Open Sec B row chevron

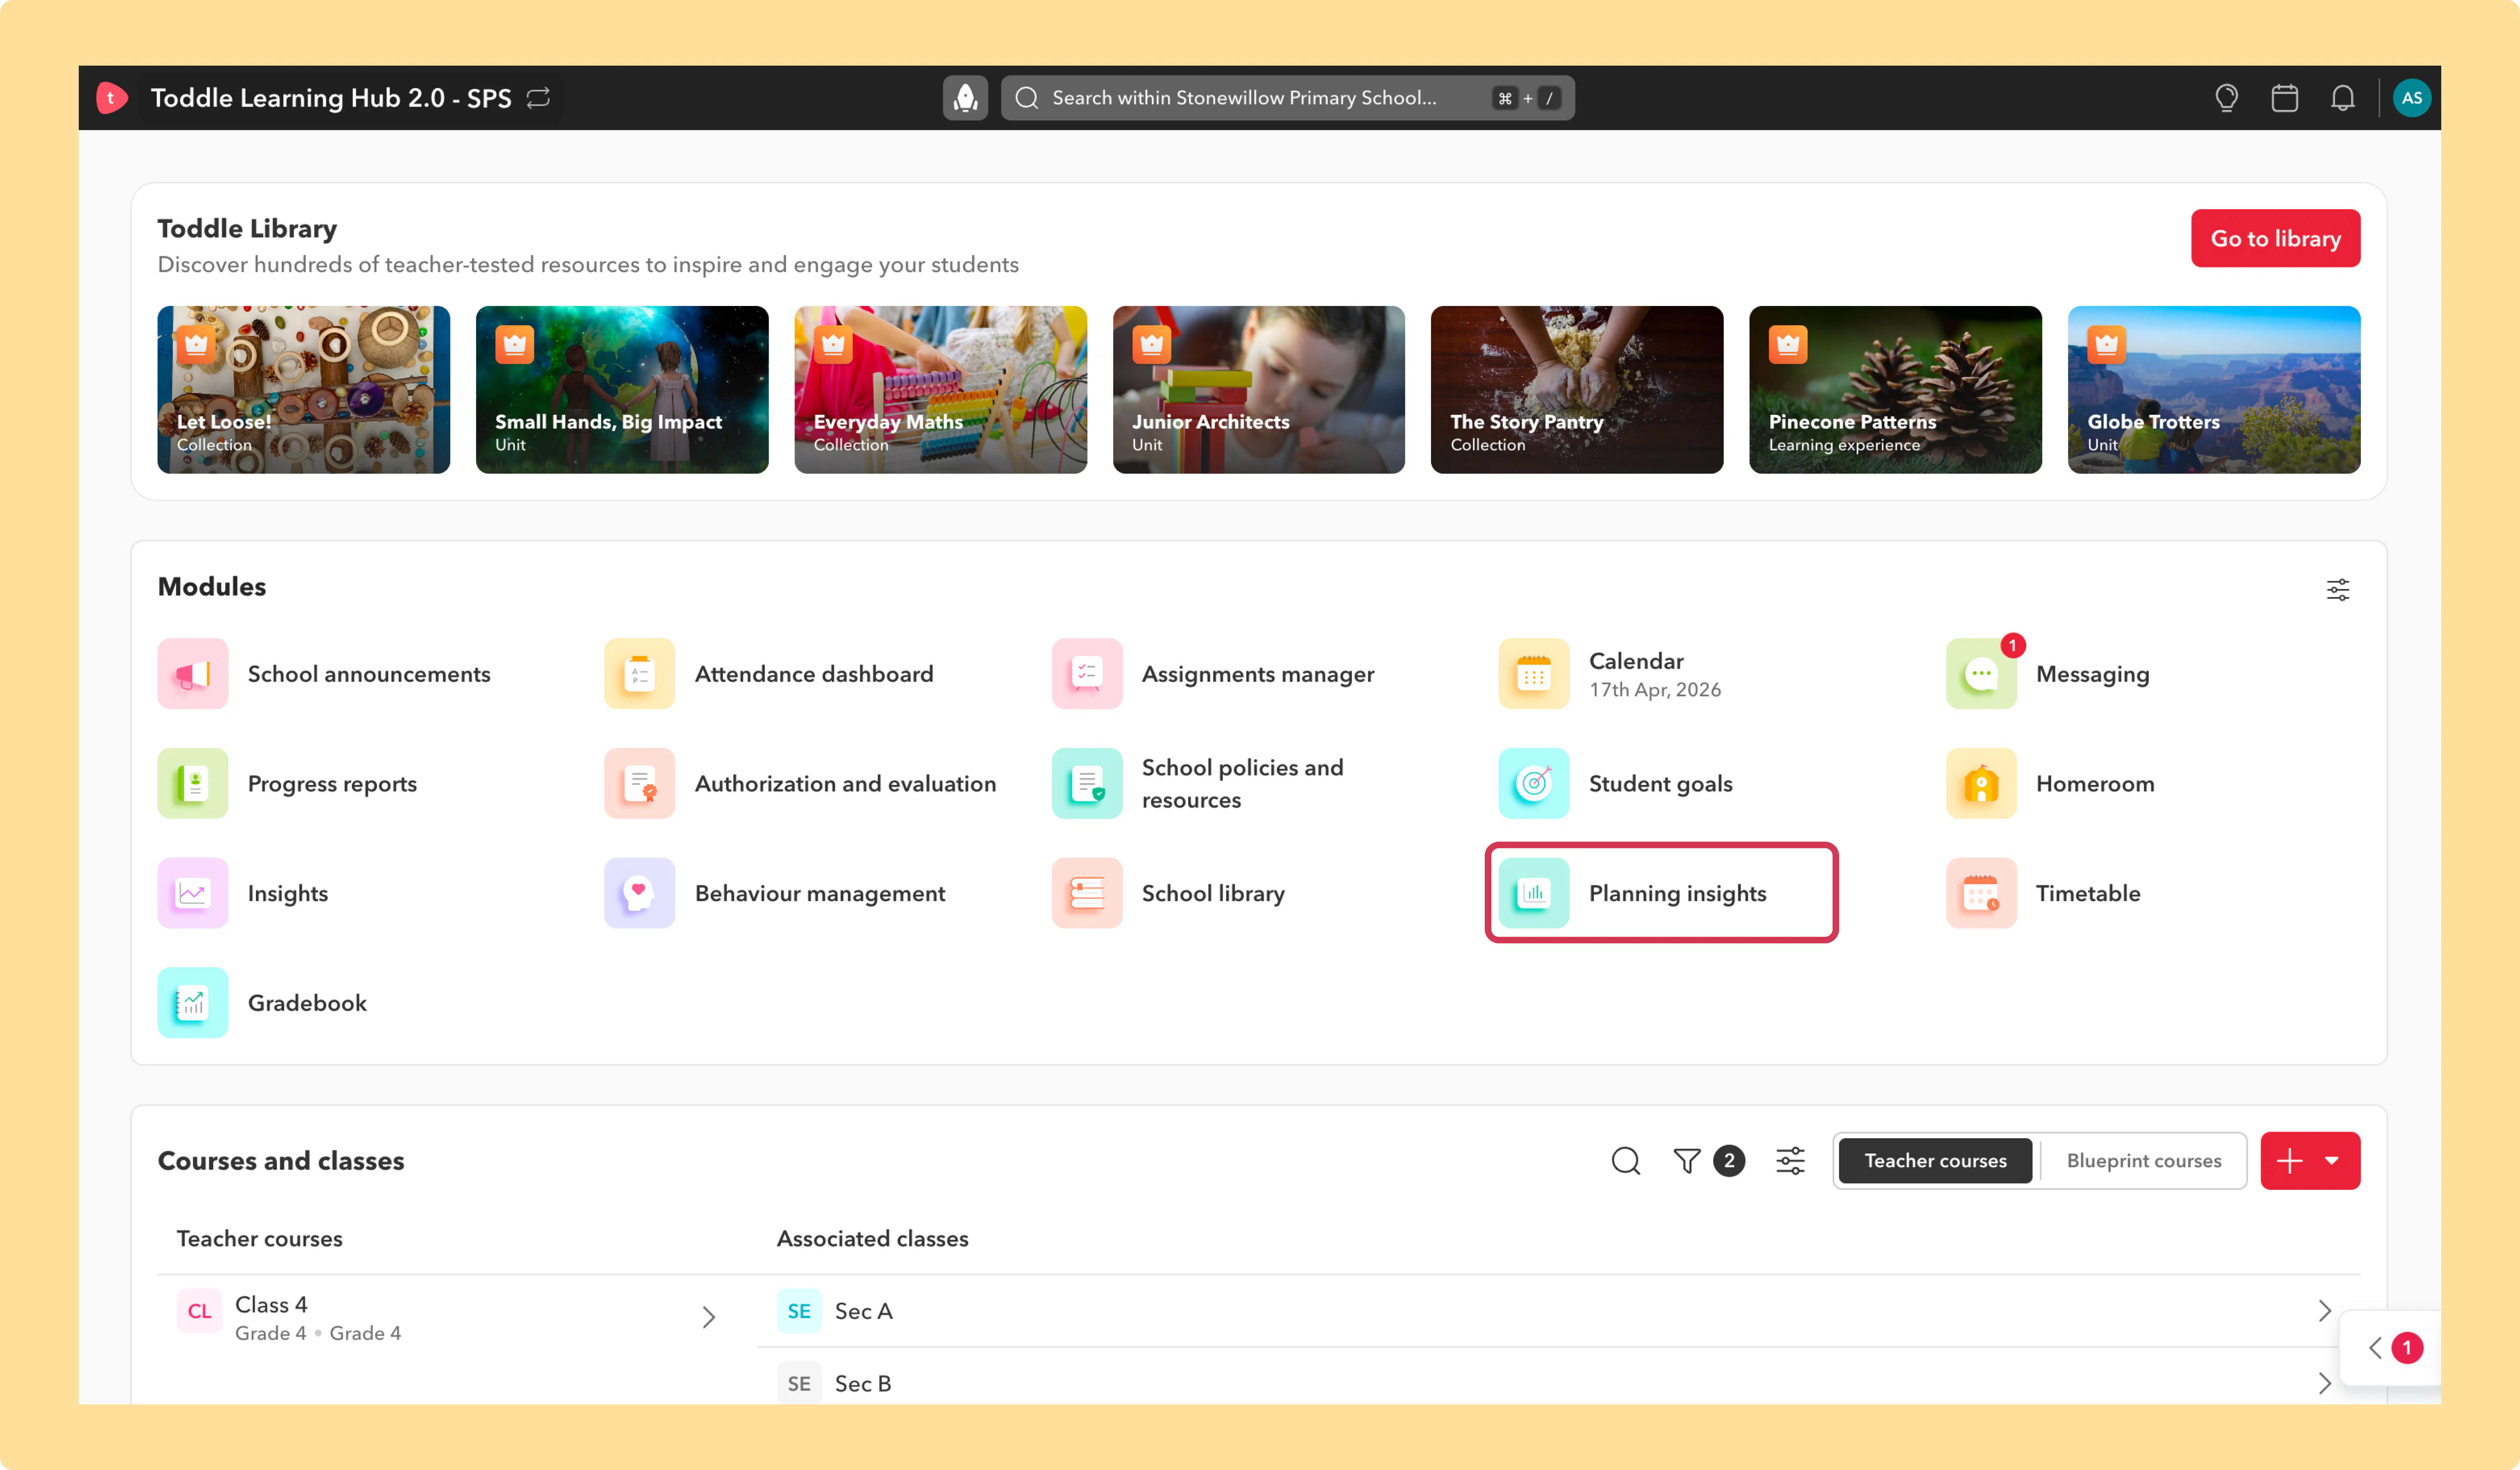coord(2325,1384)
